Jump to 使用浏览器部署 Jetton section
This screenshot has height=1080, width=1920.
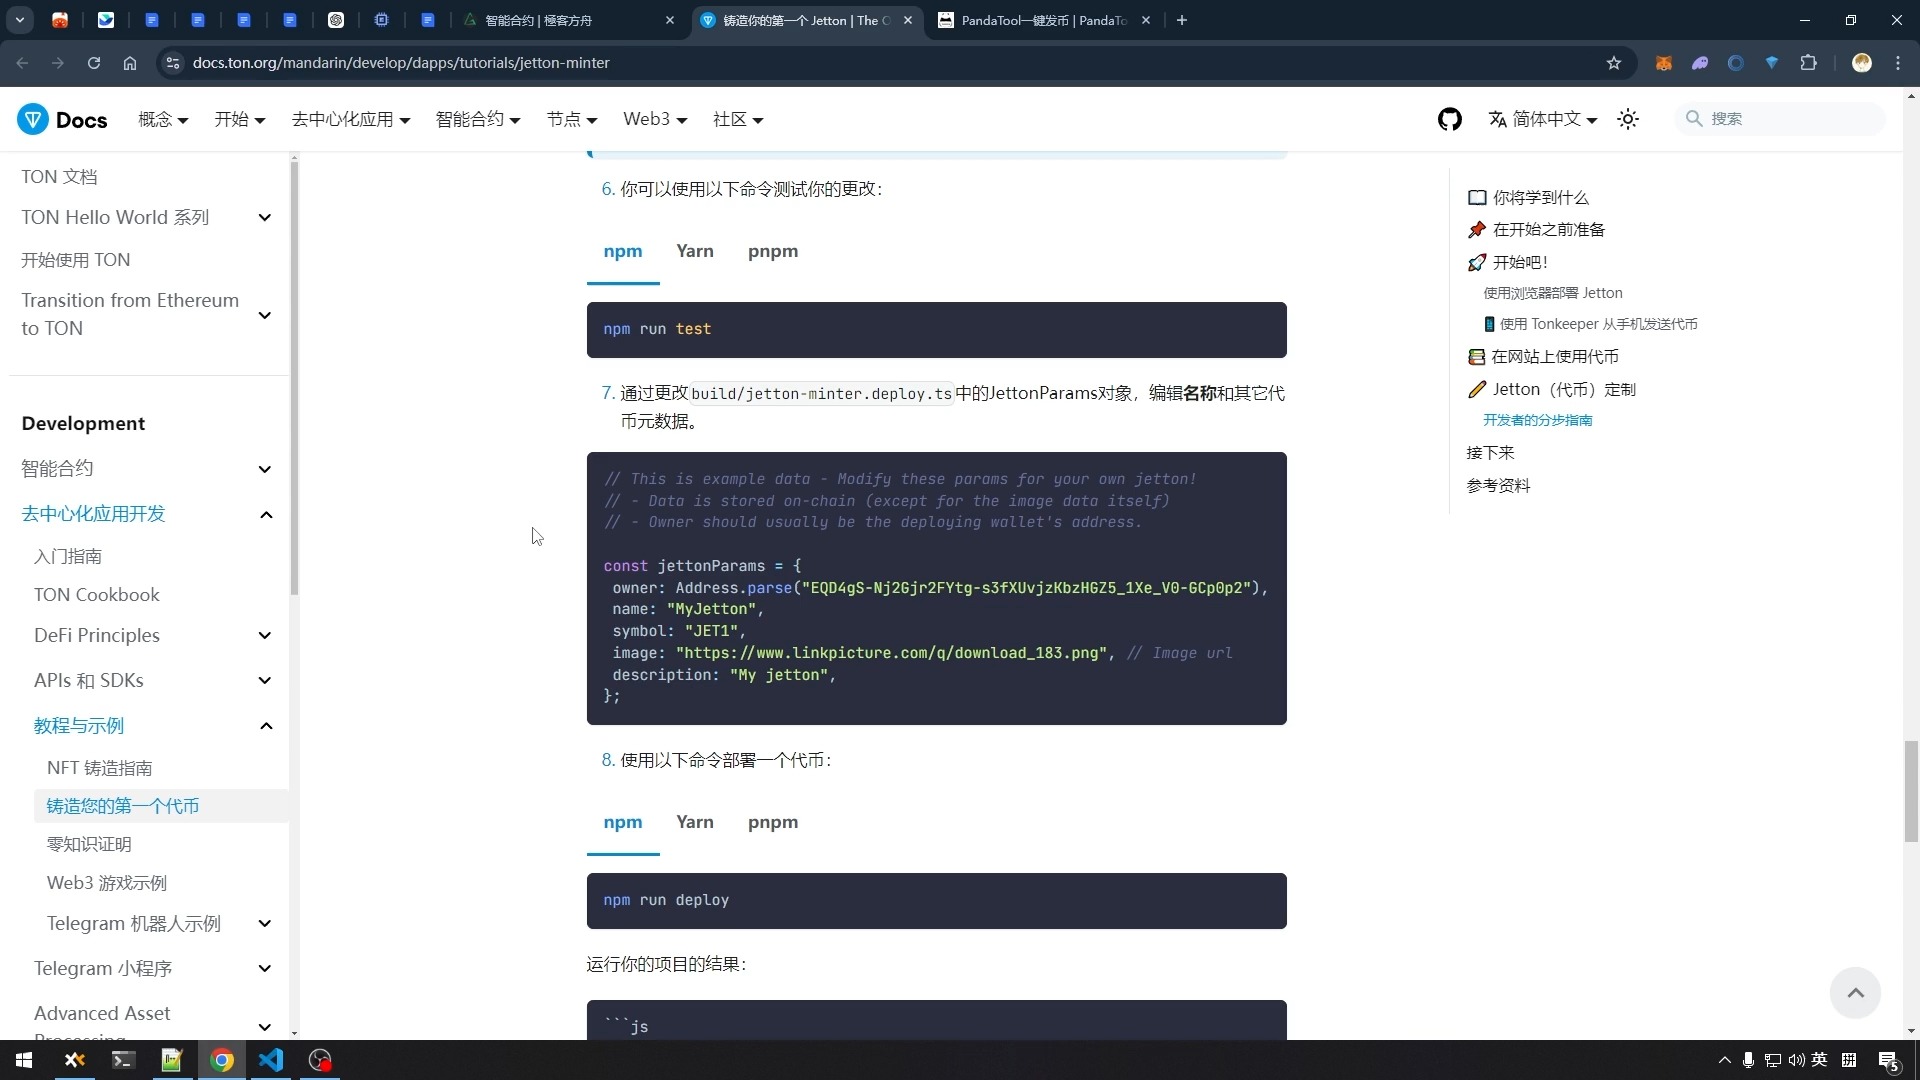tap(1553, 293)
